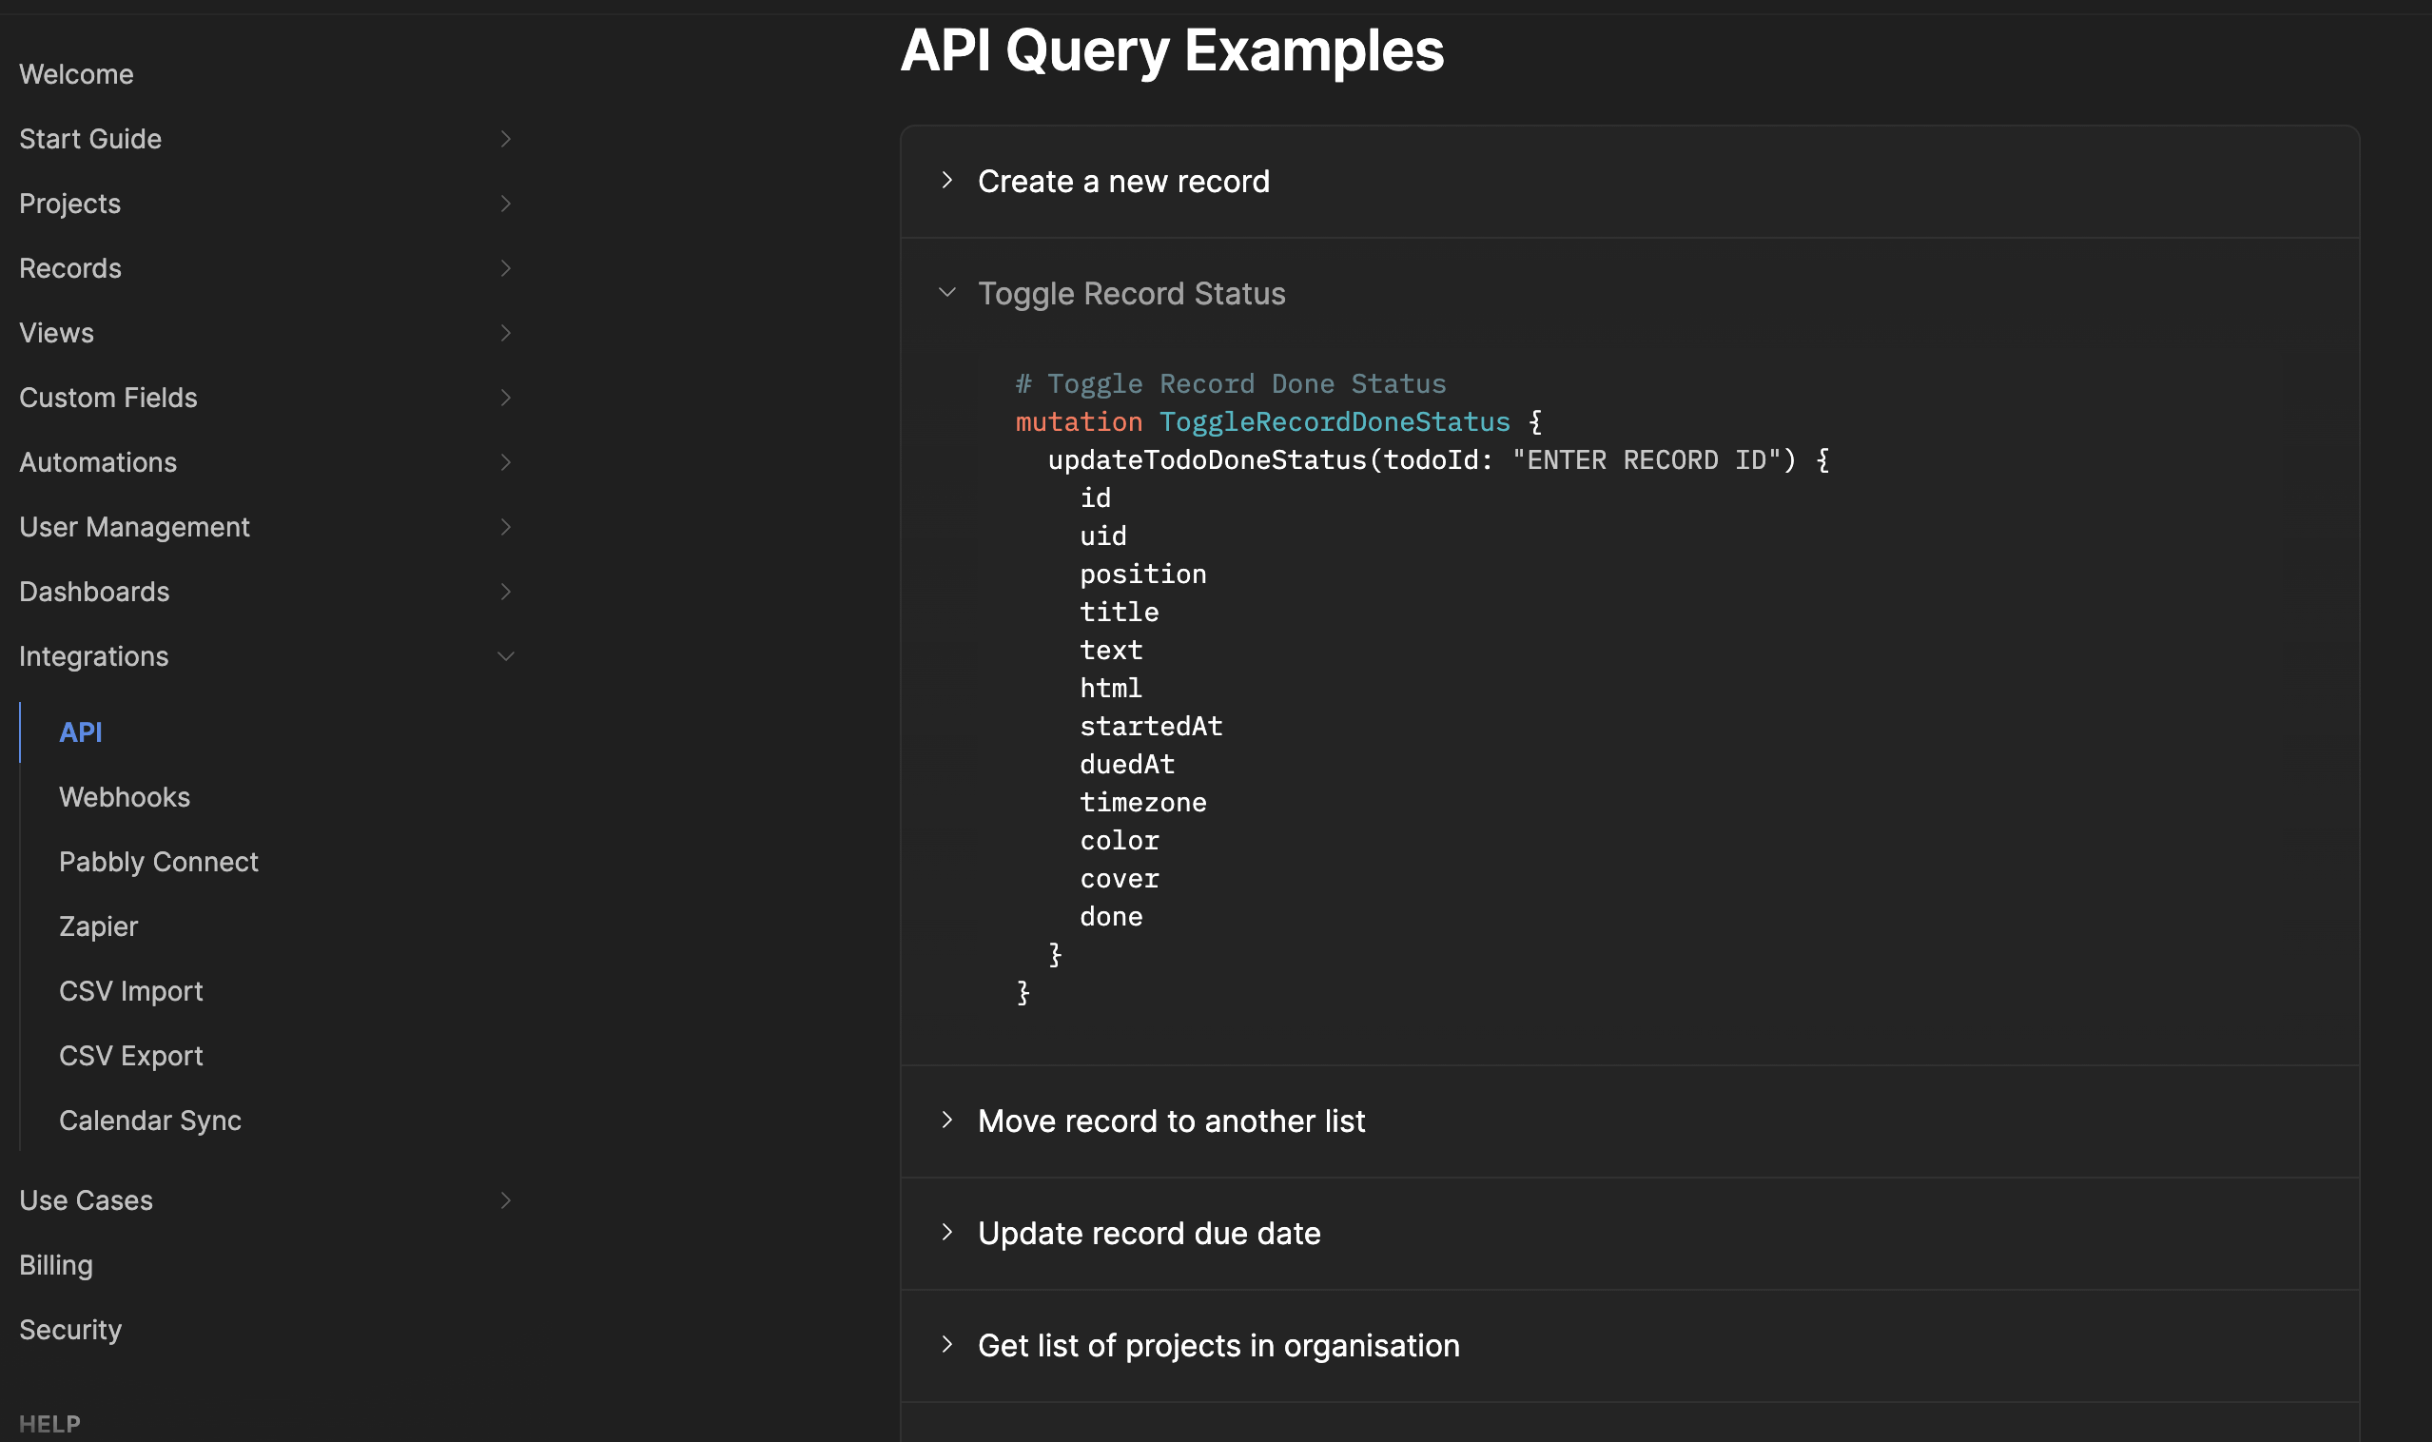The width and height of the screenshot is (2432, 1442).
Task: Open the Start Guide section
Action: [90, 139]
